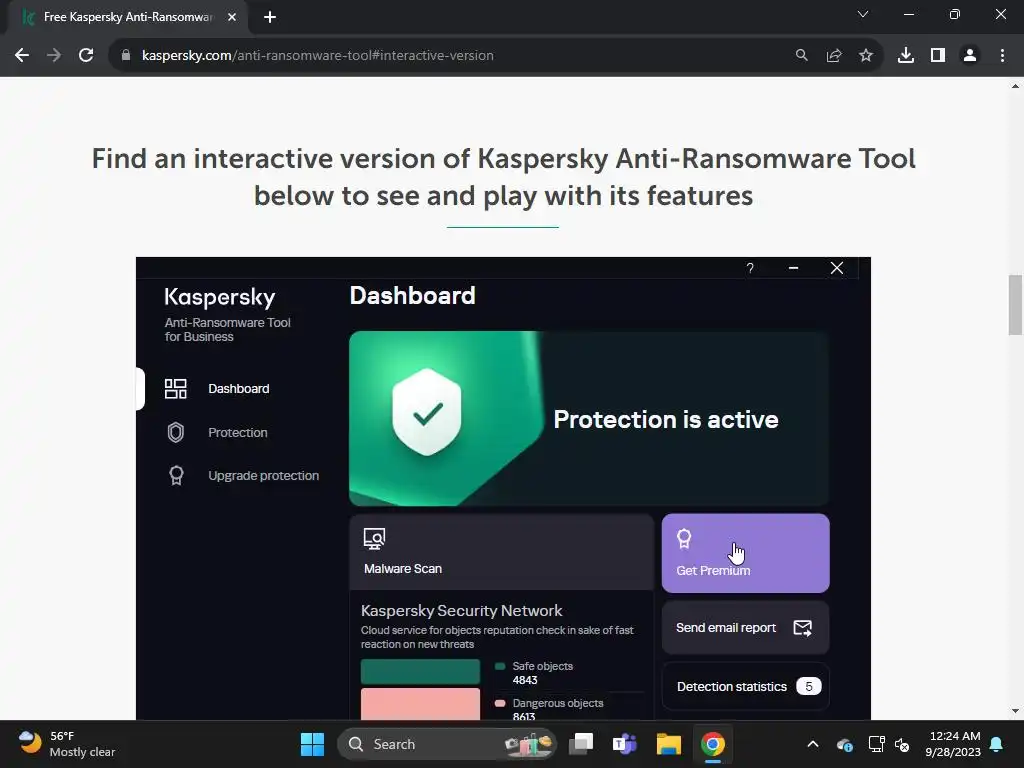This screenshot has height=768, width=1024.
Task: Open Chrome downloads
Action: [x=905, y=56]
